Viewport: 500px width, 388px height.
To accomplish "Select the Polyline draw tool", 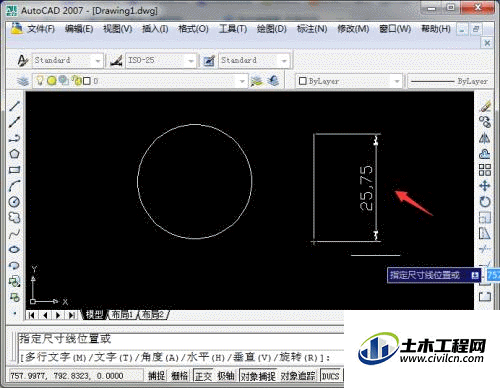I will tap(14, 138).
